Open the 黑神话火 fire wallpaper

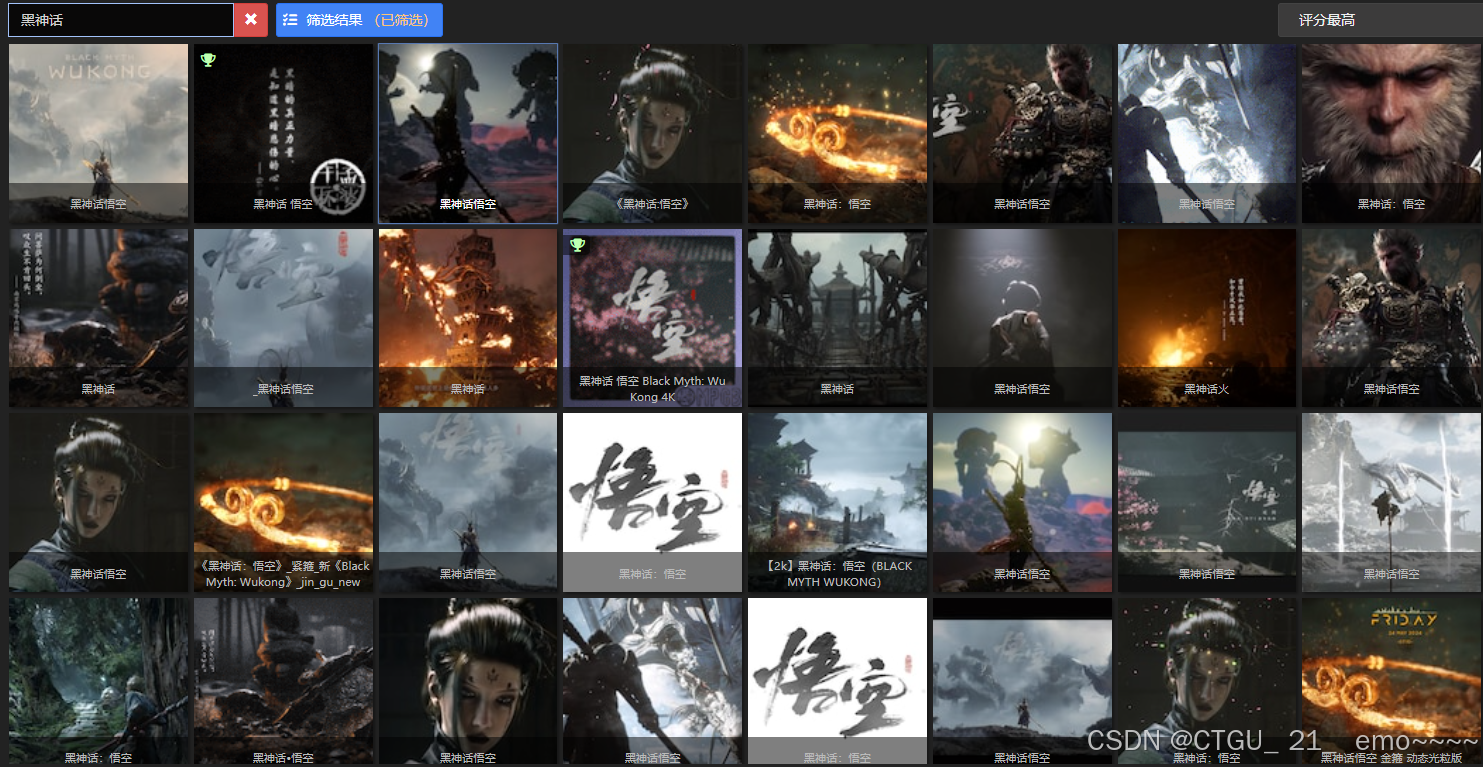click(x=1207, y=318)
